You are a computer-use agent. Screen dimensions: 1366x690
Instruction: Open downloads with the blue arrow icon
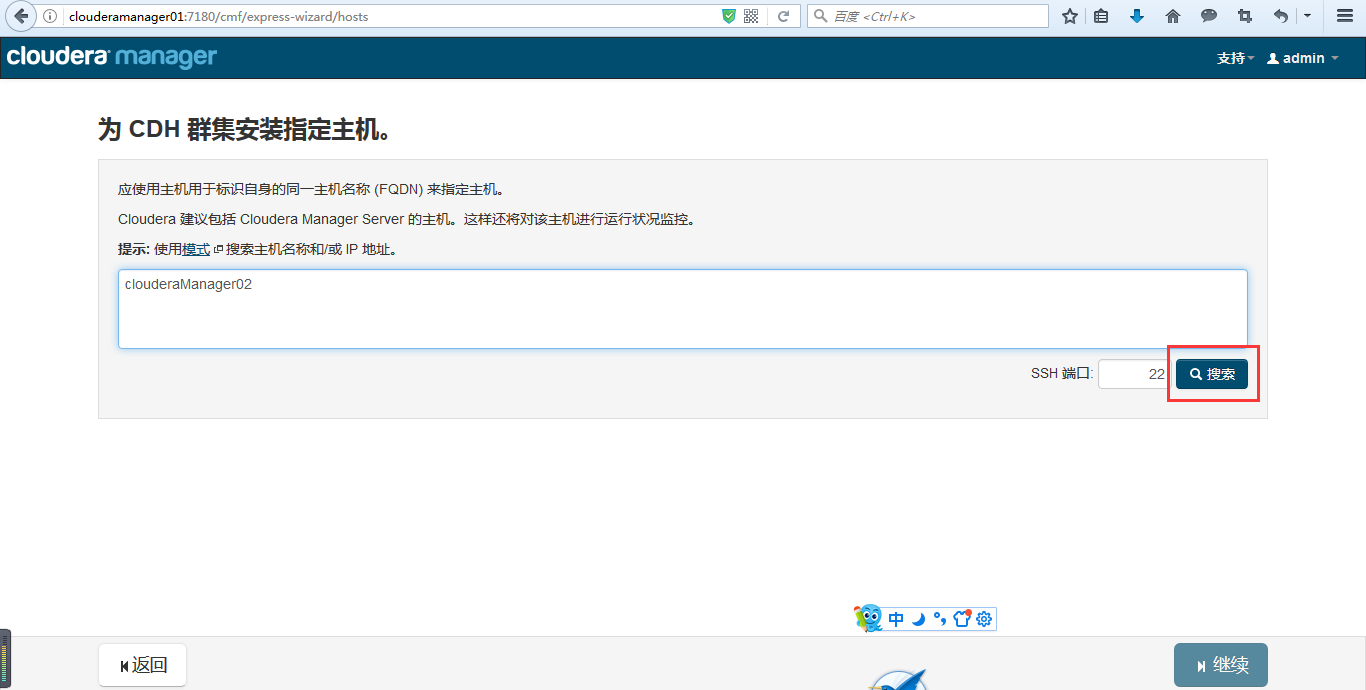(x=1137, y=16)
